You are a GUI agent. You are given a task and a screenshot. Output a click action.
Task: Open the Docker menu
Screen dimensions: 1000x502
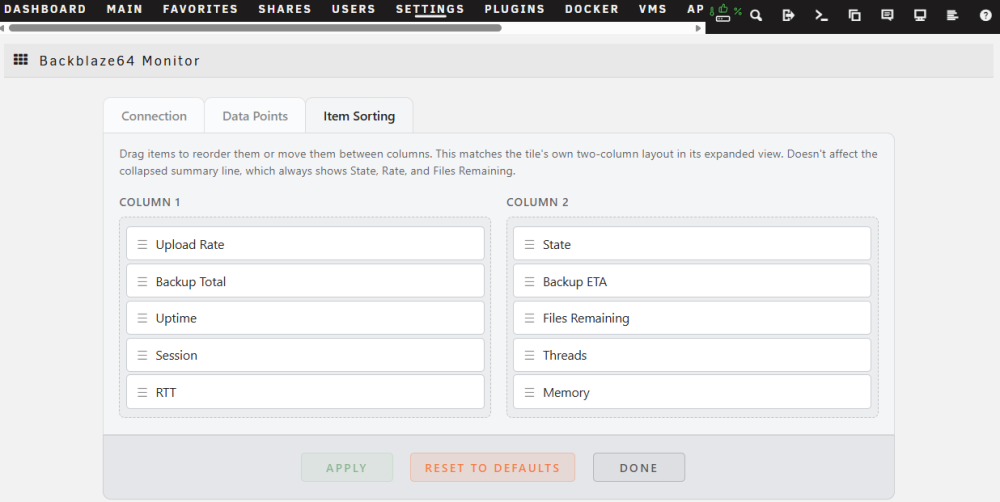tap(592, 9)
